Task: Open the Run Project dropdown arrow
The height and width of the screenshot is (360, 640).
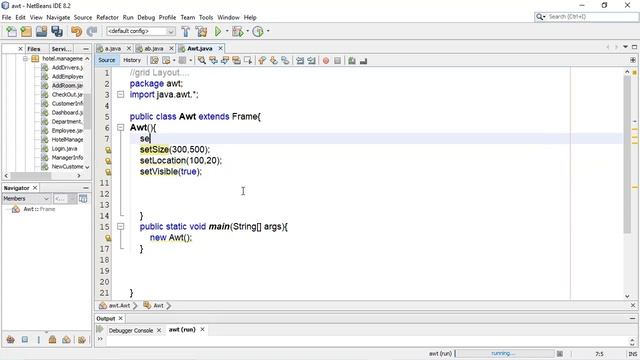Action: click(227, 31)
